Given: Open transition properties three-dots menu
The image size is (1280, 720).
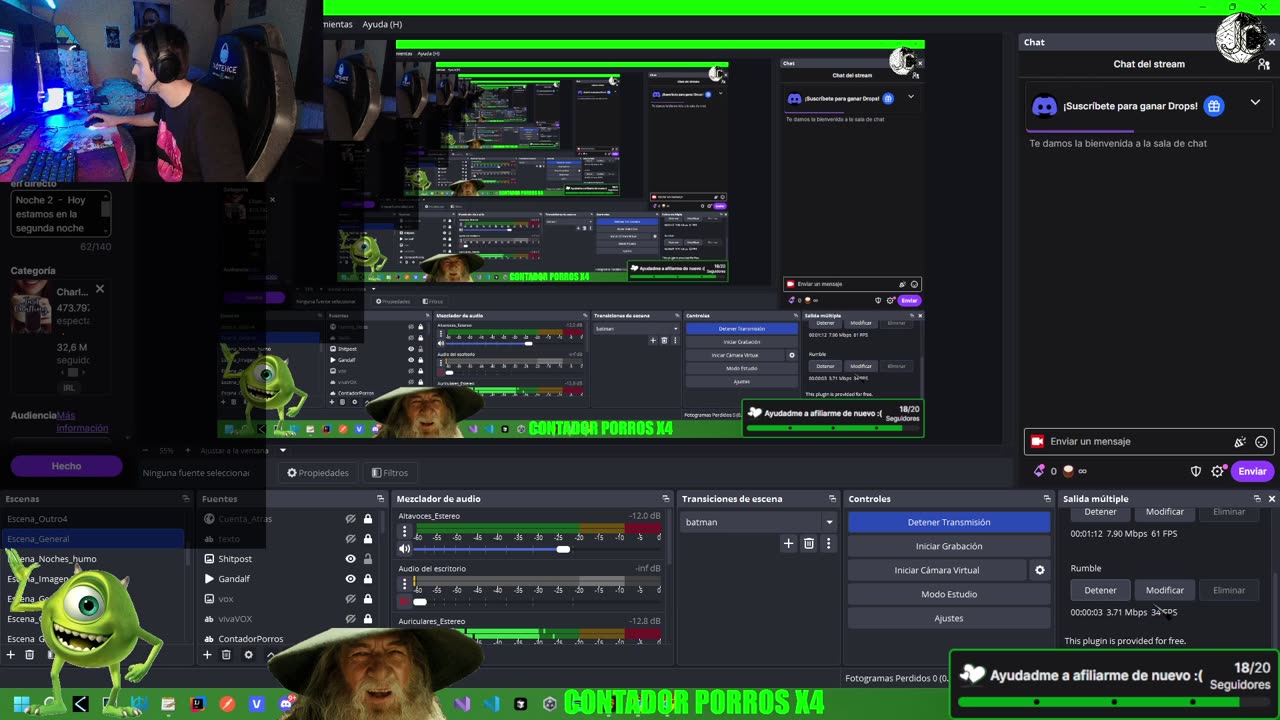Looking at the screenshot, I should pos(828,543).
